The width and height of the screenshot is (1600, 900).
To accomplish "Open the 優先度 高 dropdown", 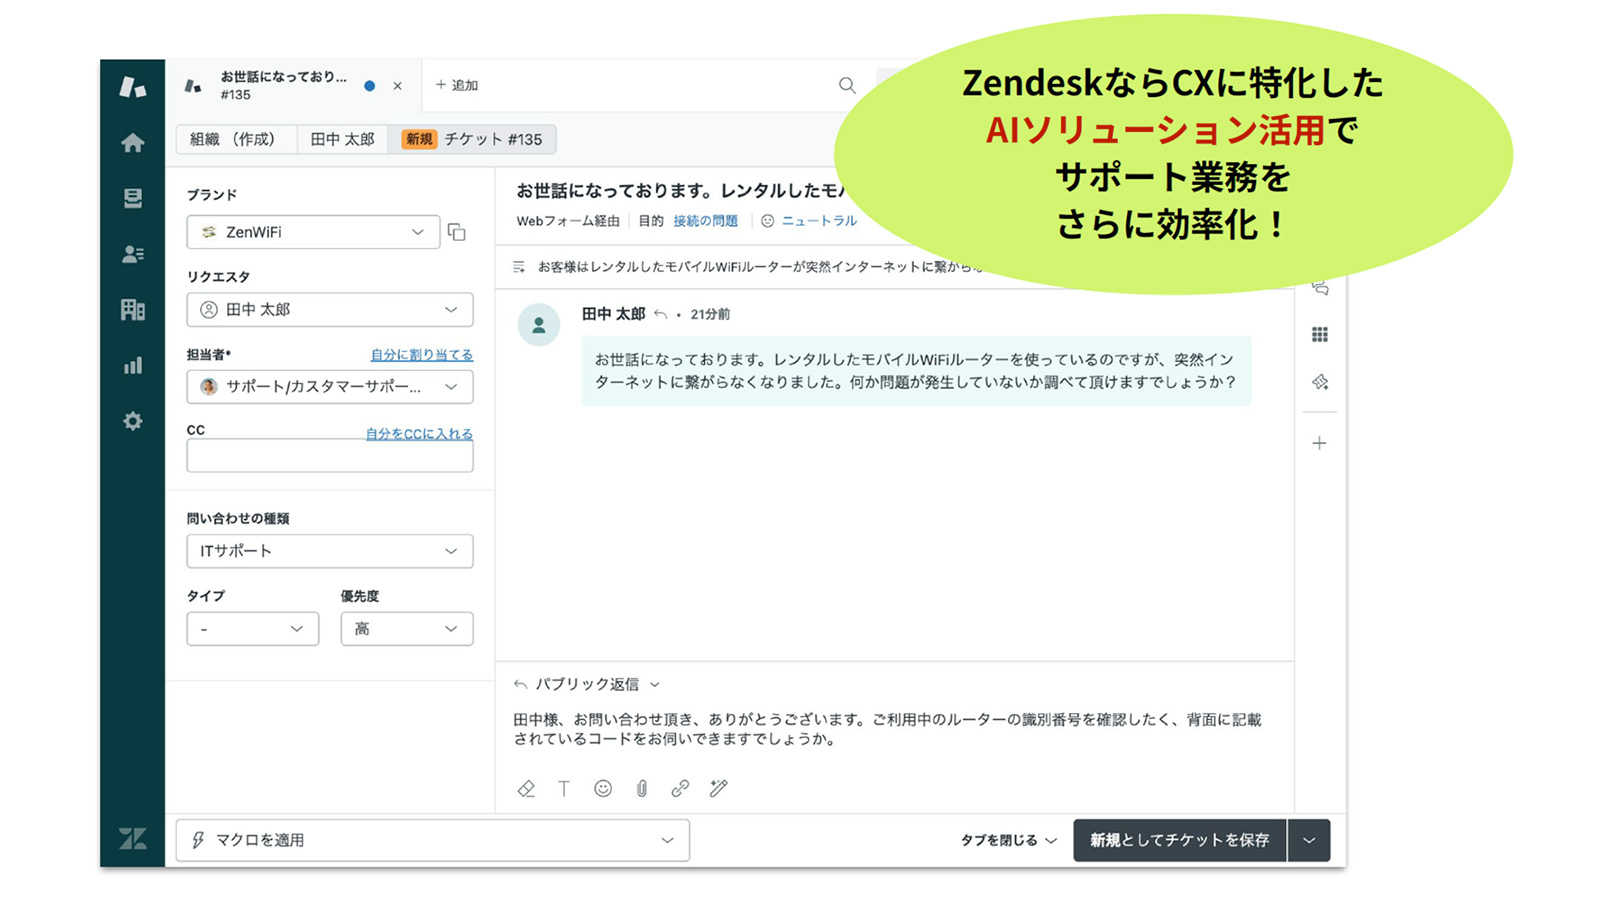I will click(407, 629).
